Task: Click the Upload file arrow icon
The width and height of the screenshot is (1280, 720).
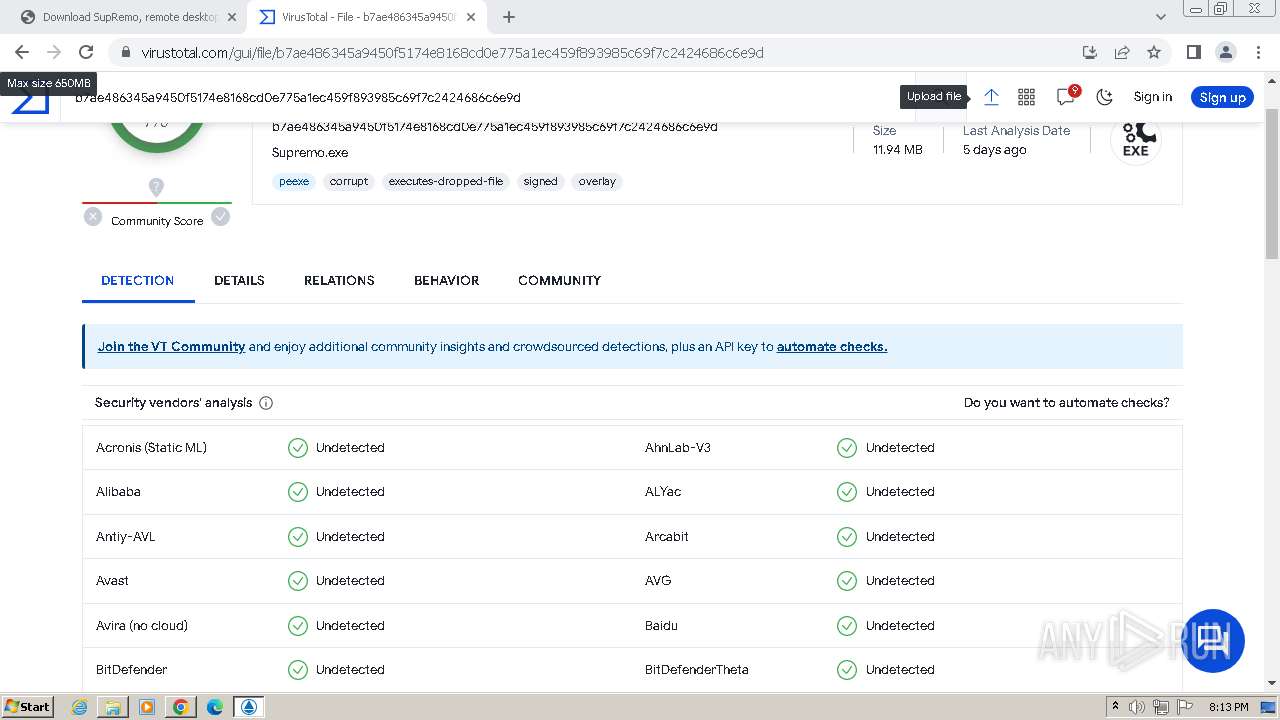Action: tap(991, 97)
